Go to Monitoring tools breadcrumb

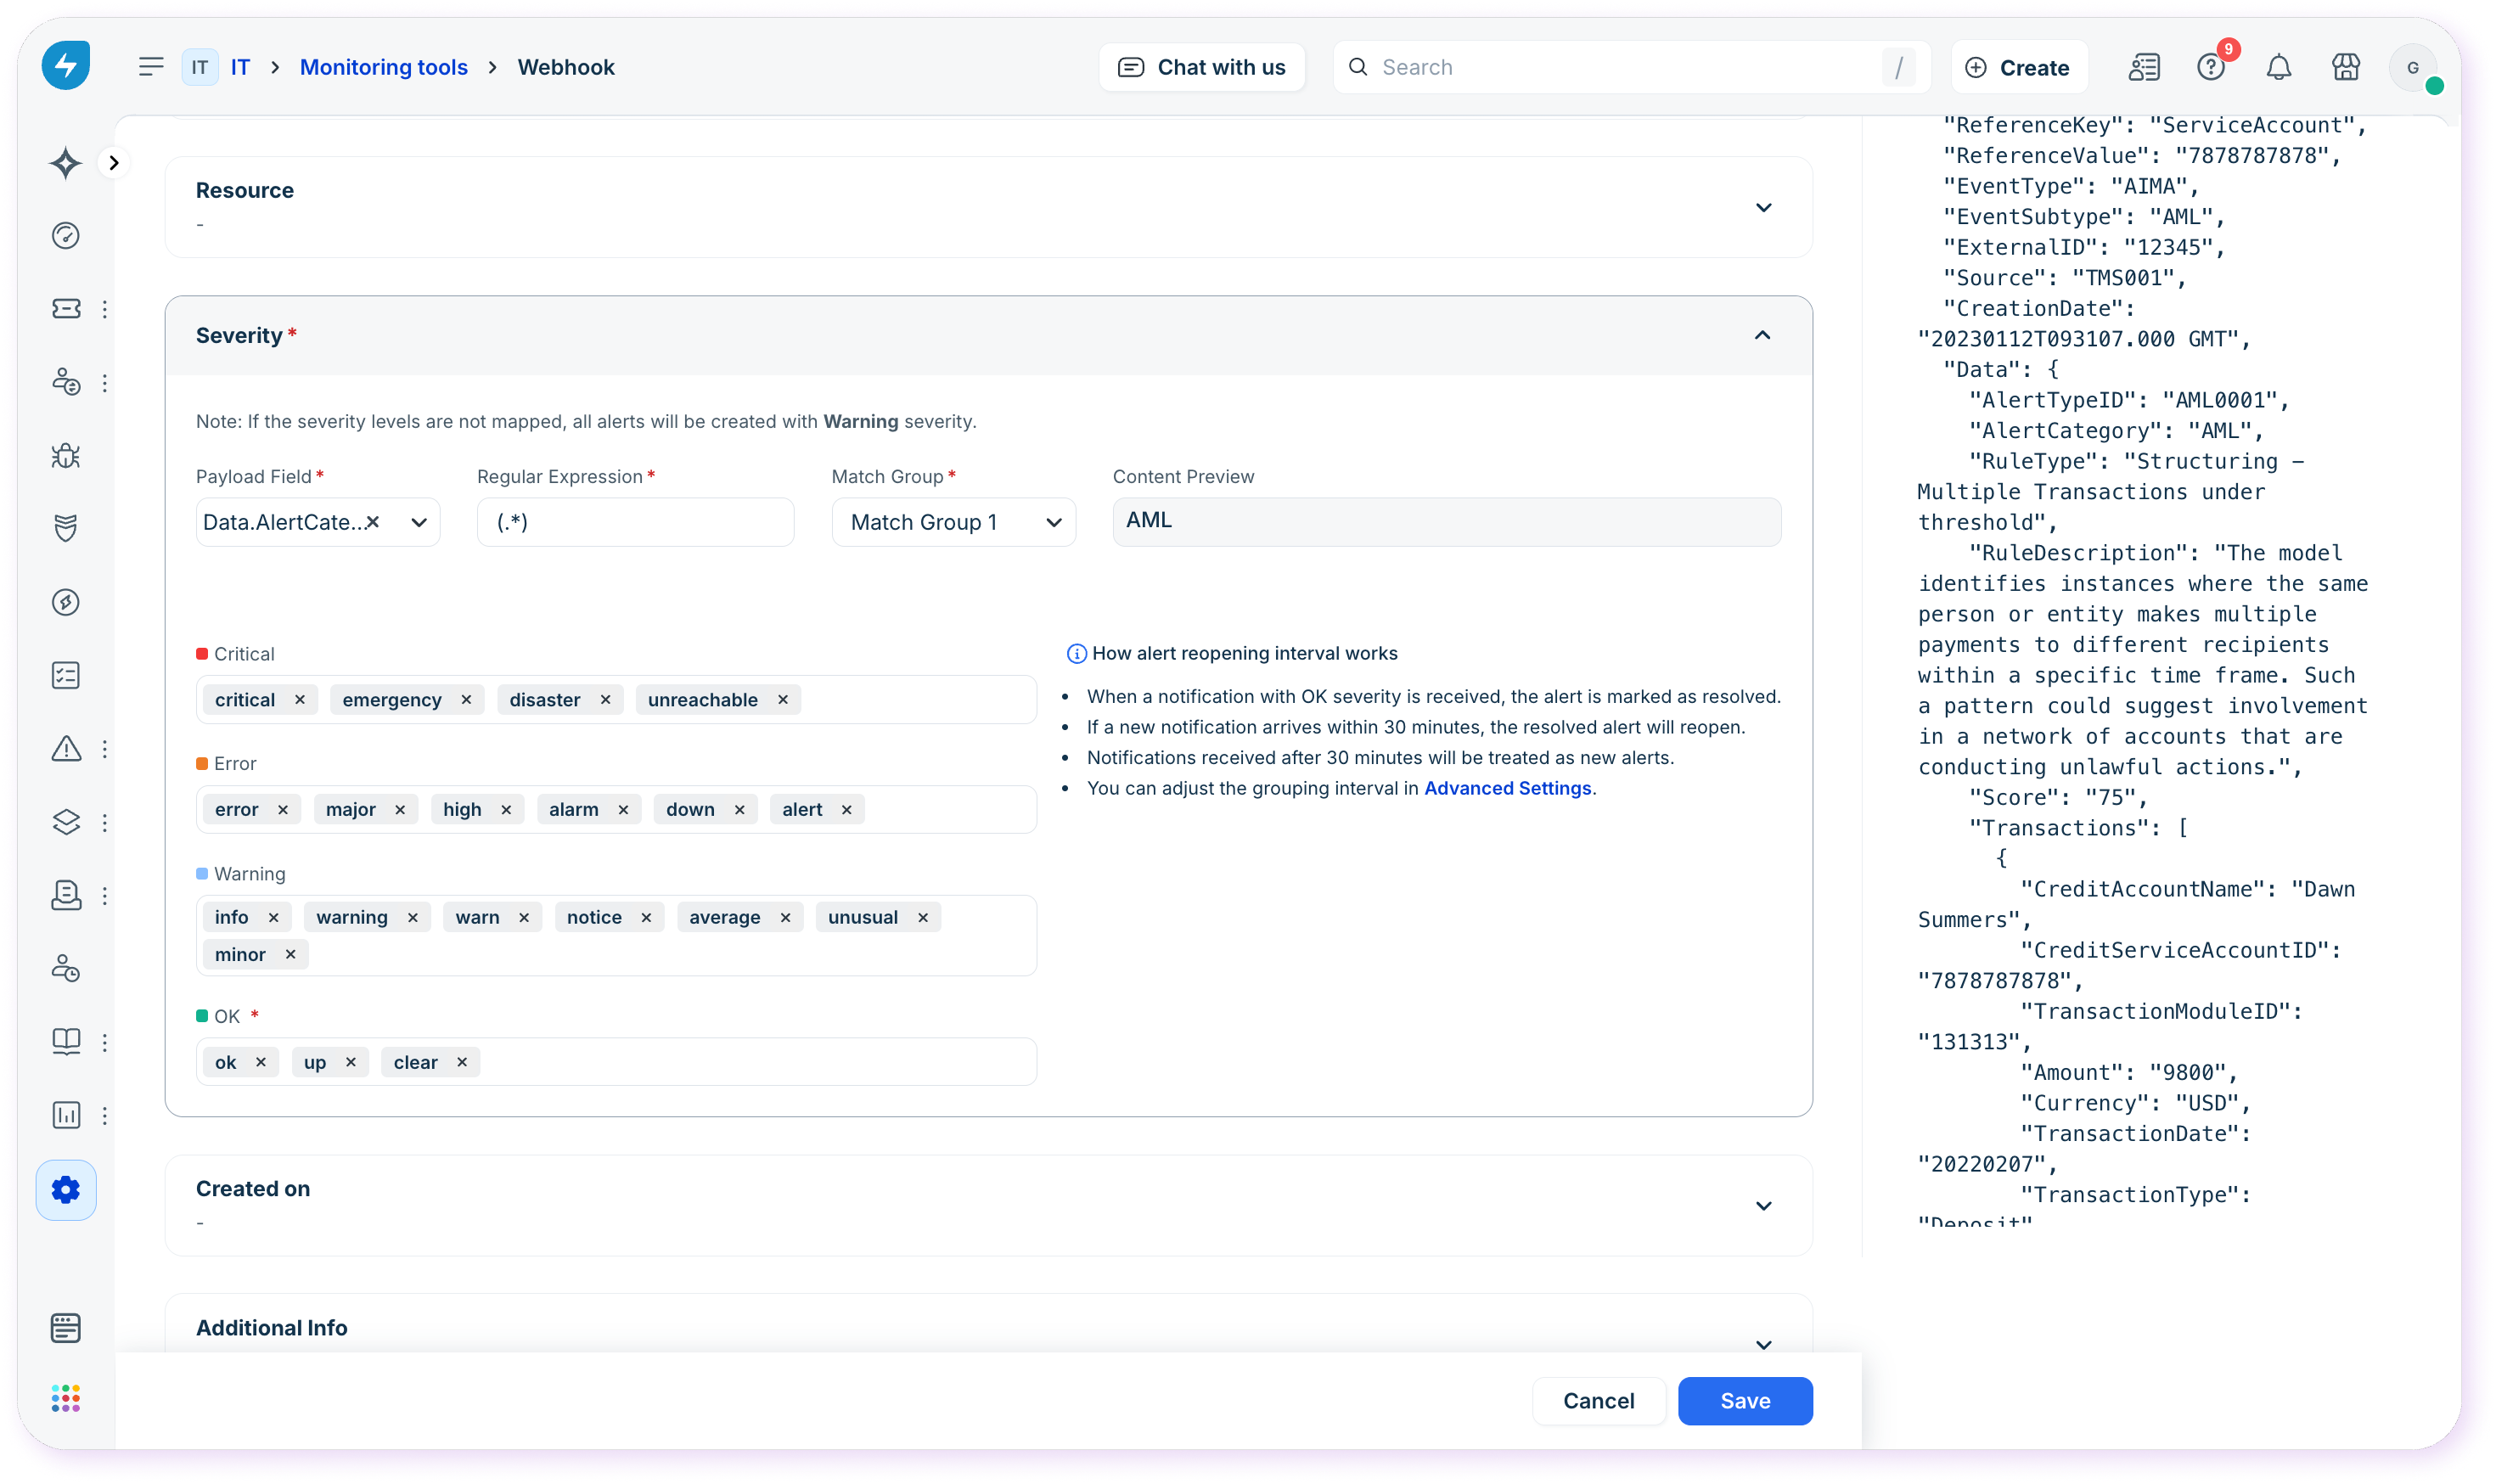click(x=383, y=68)
